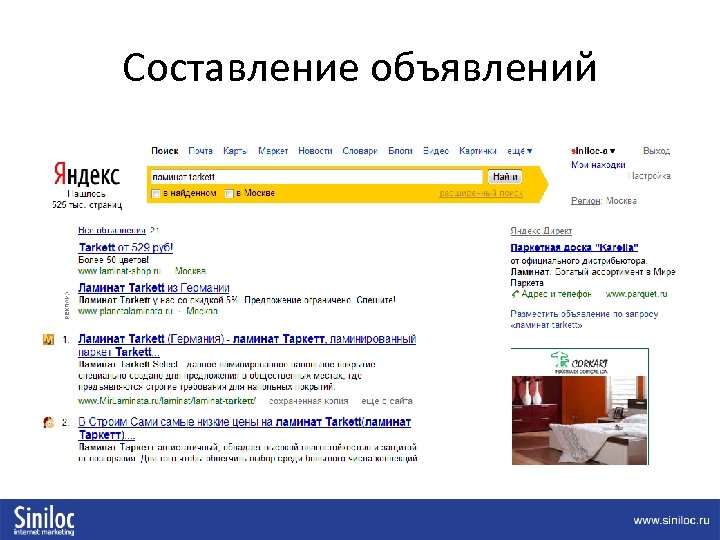
Task: Click 'Адрес и телефон' link
Action: (x=556, y=294)
